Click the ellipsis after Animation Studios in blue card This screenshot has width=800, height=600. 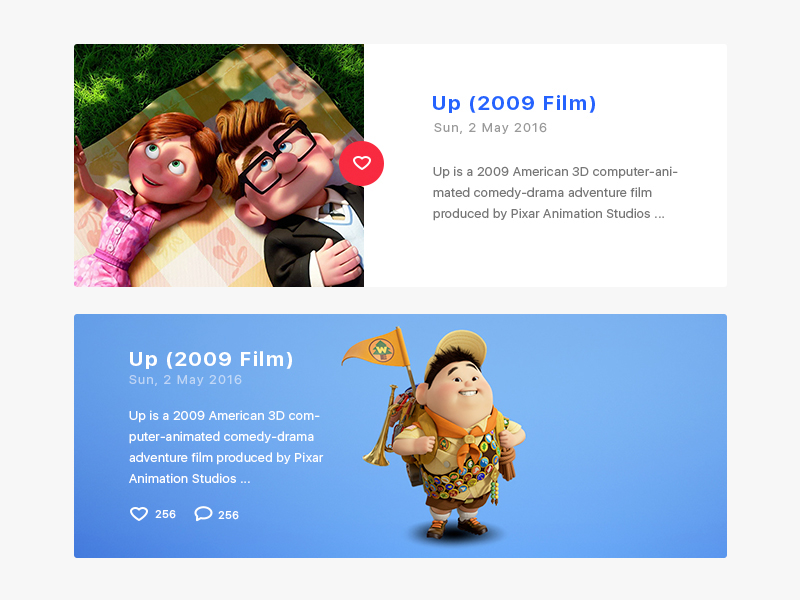(x=245, y=480)
